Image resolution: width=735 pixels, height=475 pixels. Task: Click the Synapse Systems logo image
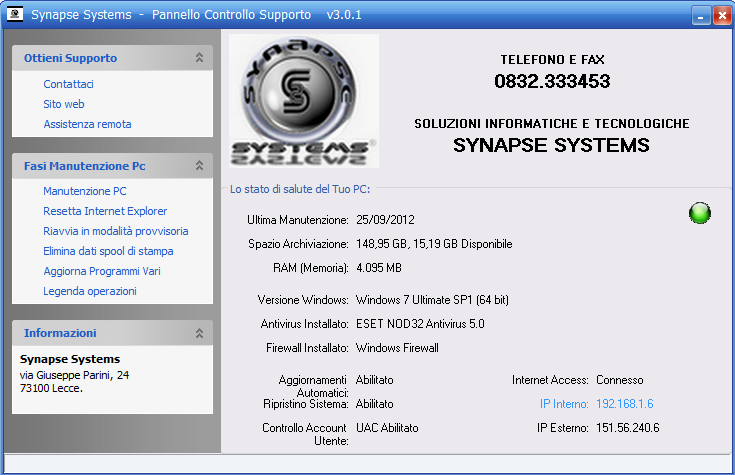304,101
